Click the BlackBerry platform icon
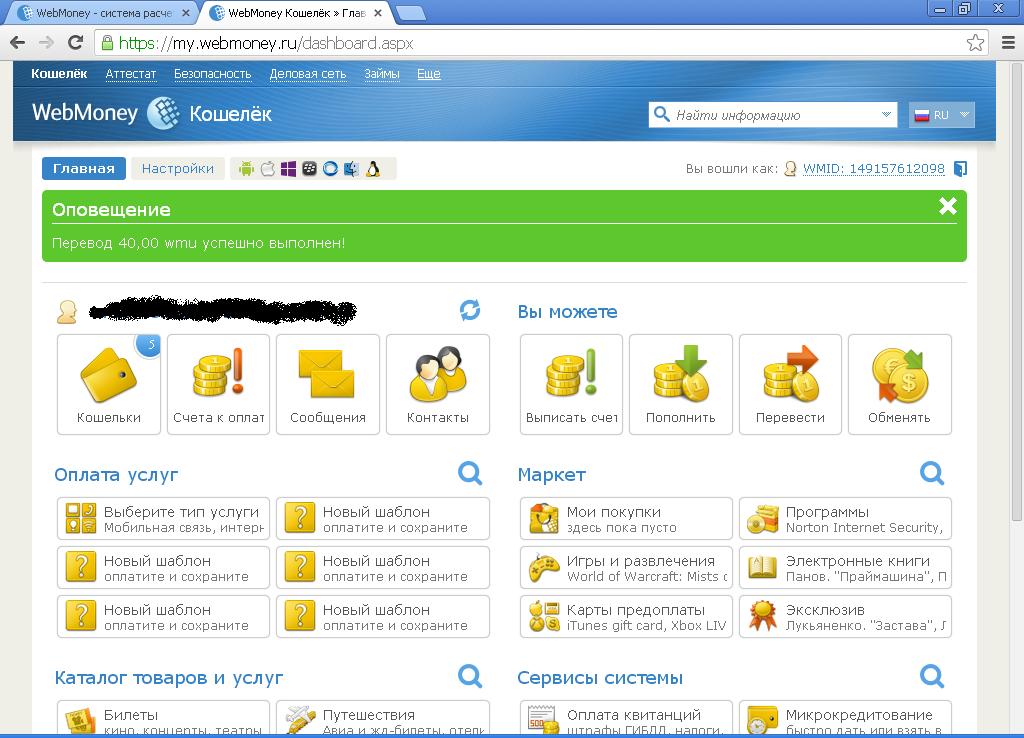The width and height of the screenshot is (1024, 738). pos(310,169)
